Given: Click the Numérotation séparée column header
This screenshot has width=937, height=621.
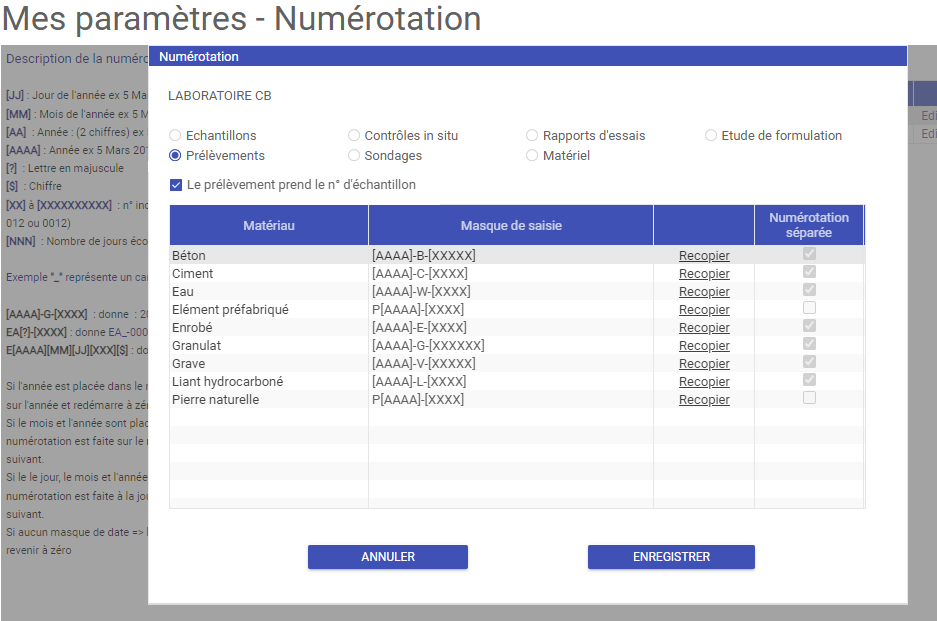Looking at the screenshot, I should (x=809, y=225).
